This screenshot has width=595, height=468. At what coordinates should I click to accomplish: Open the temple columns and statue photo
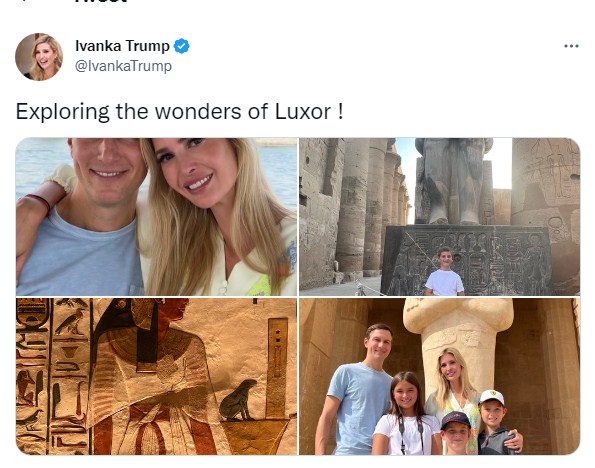pyautogui.click(x=439, y=217)
